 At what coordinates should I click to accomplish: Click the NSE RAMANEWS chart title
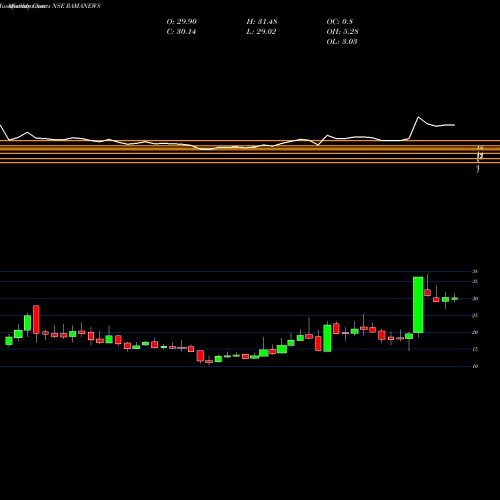[x=76, y=6]
